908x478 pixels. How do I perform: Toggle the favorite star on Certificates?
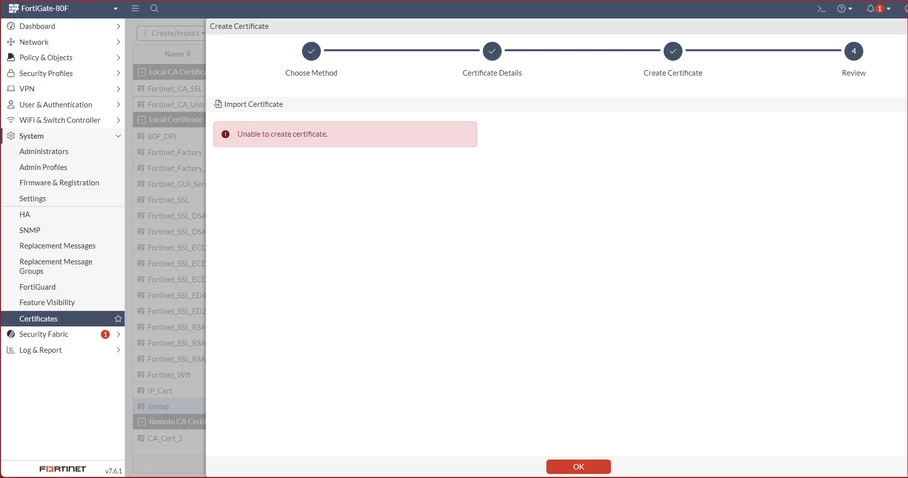(118, 319)
